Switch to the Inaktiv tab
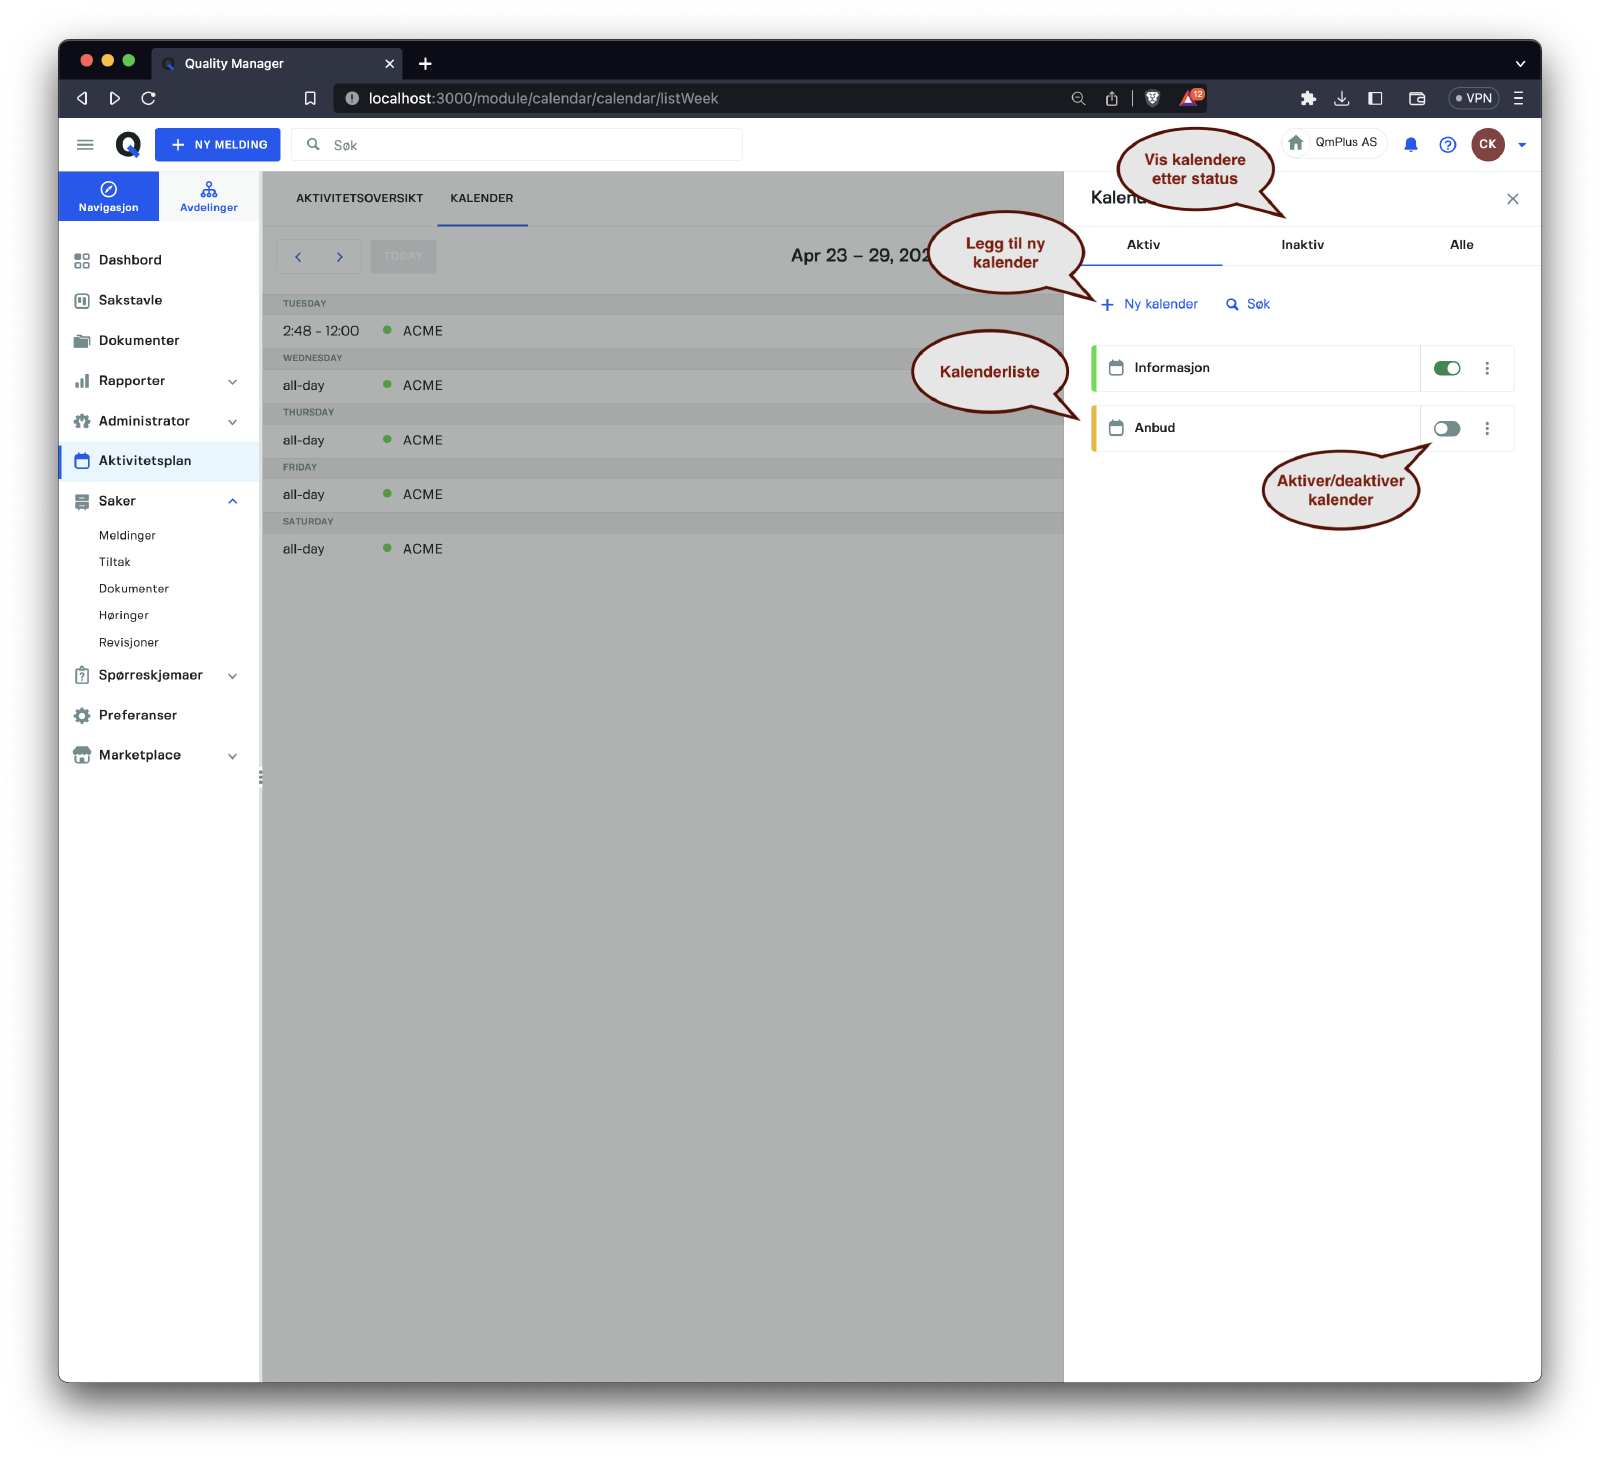Viewport: 1600px width, 1460px height. pos(1302,245)
